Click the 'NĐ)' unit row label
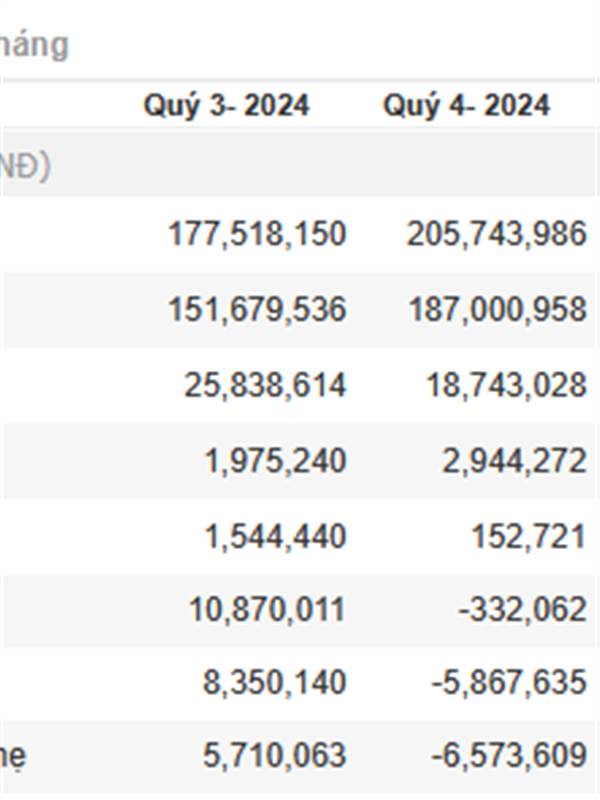This screenshot has height=800, width=600. click(25, 166)
